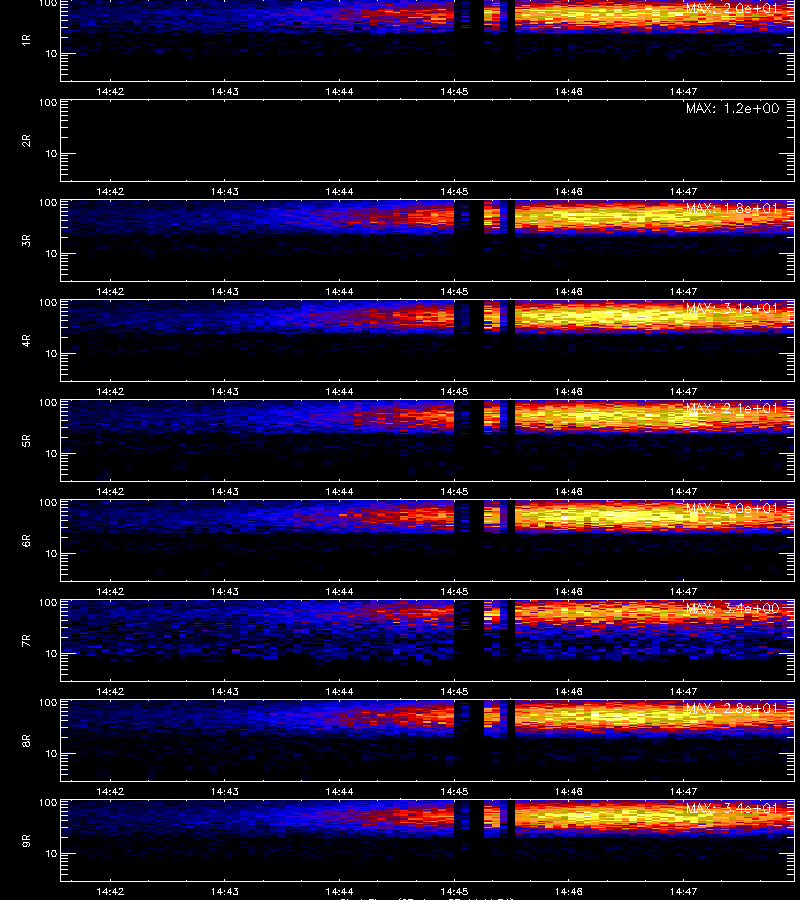Click 14:42 below the 1R panel
This screenshot has width=800, height=900.
click(x=110, y=91)
